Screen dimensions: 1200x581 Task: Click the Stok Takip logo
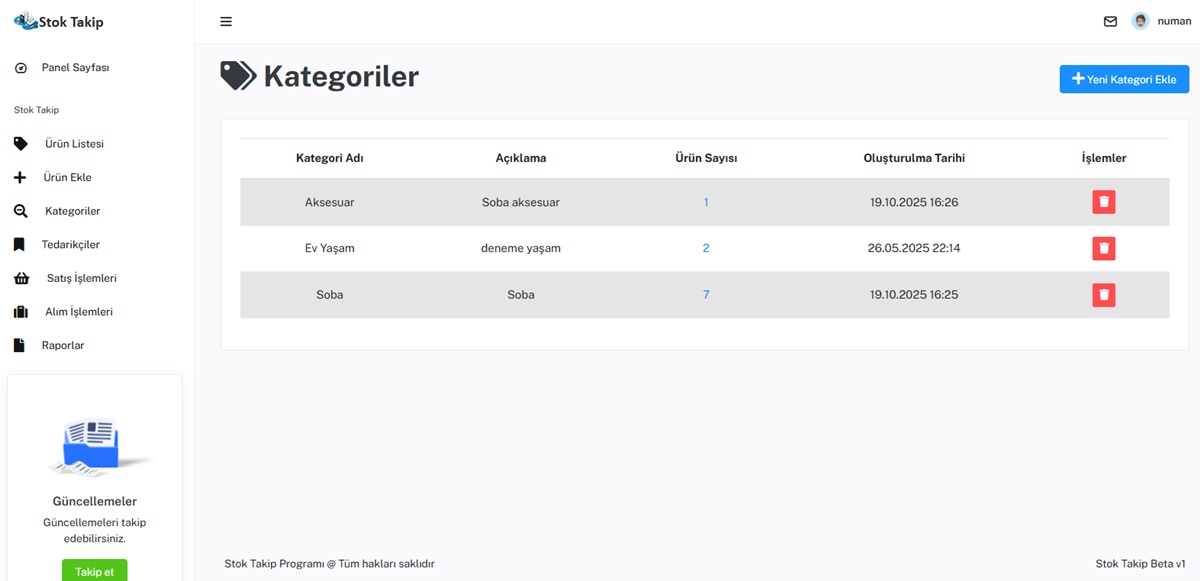58,21
